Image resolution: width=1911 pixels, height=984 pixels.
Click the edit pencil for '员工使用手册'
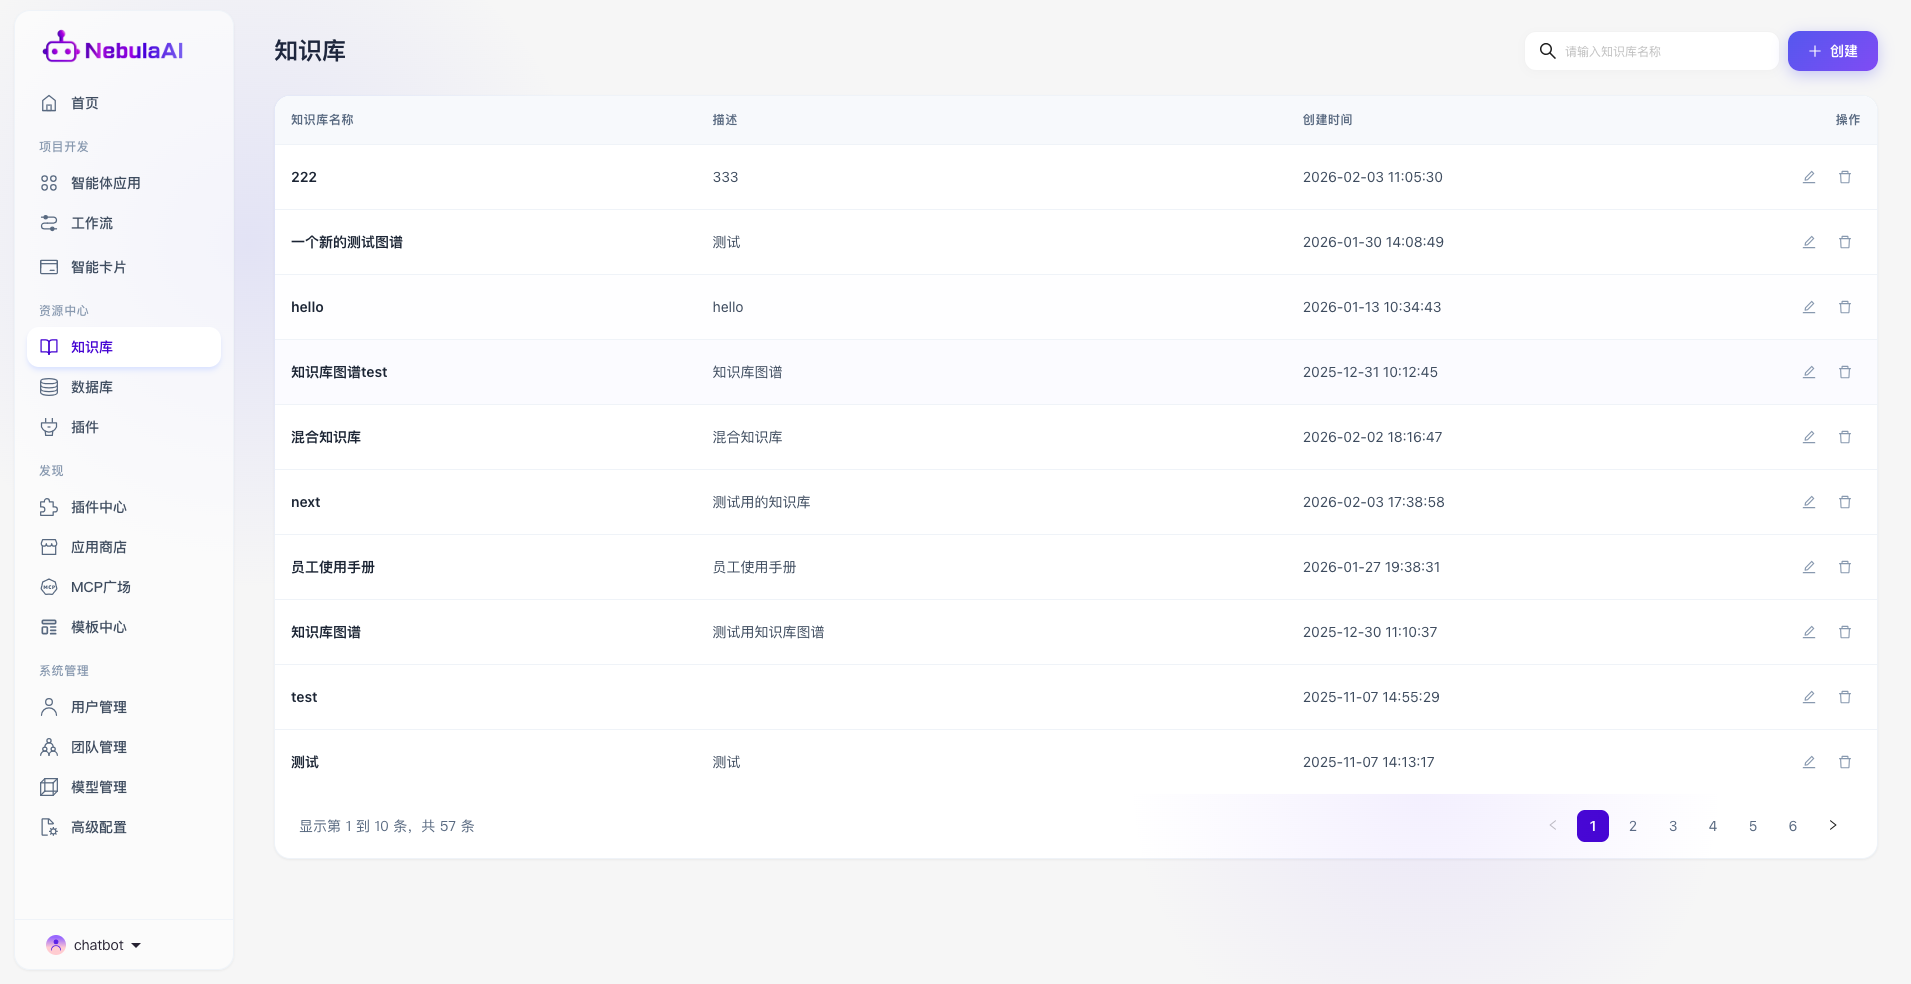(x=1808, y=567)
